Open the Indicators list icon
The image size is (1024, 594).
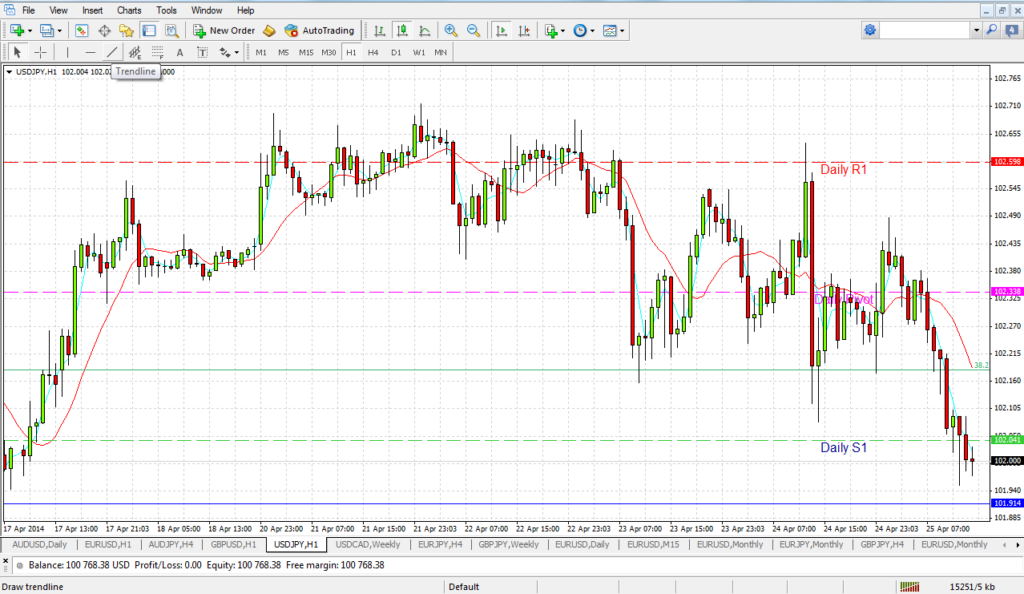click(x=551, y=31)
